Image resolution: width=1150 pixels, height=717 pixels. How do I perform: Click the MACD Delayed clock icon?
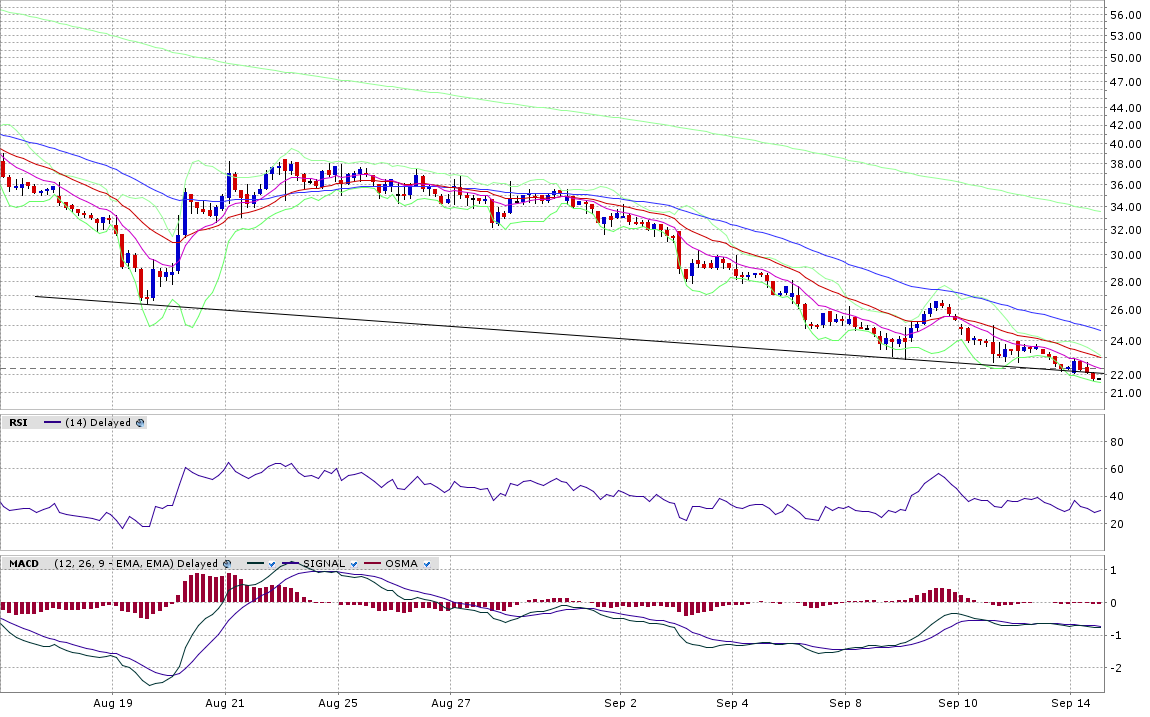(227, 564)
